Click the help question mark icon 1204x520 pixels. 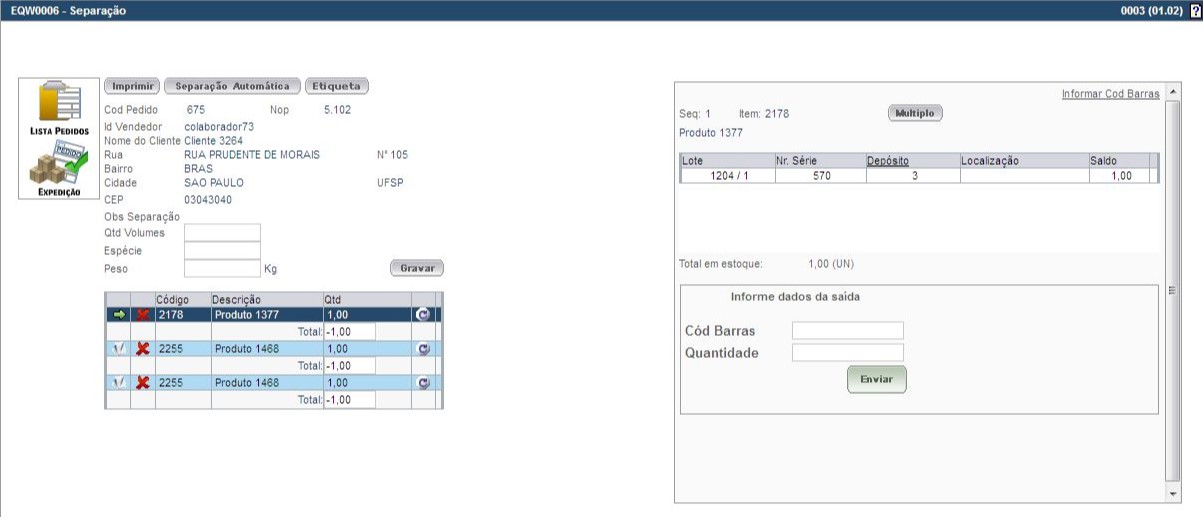point(1195,10)
